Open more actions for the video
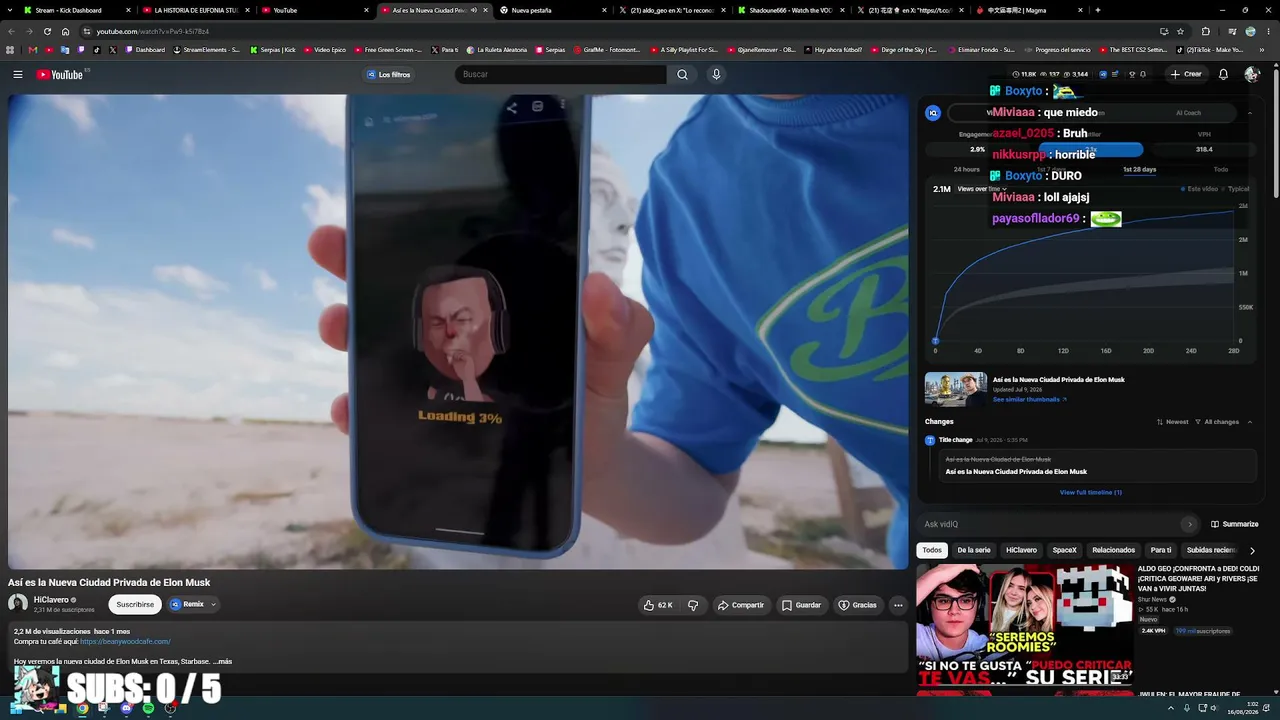The width and height of the screenshot is (1280, 720). [898, 605]
